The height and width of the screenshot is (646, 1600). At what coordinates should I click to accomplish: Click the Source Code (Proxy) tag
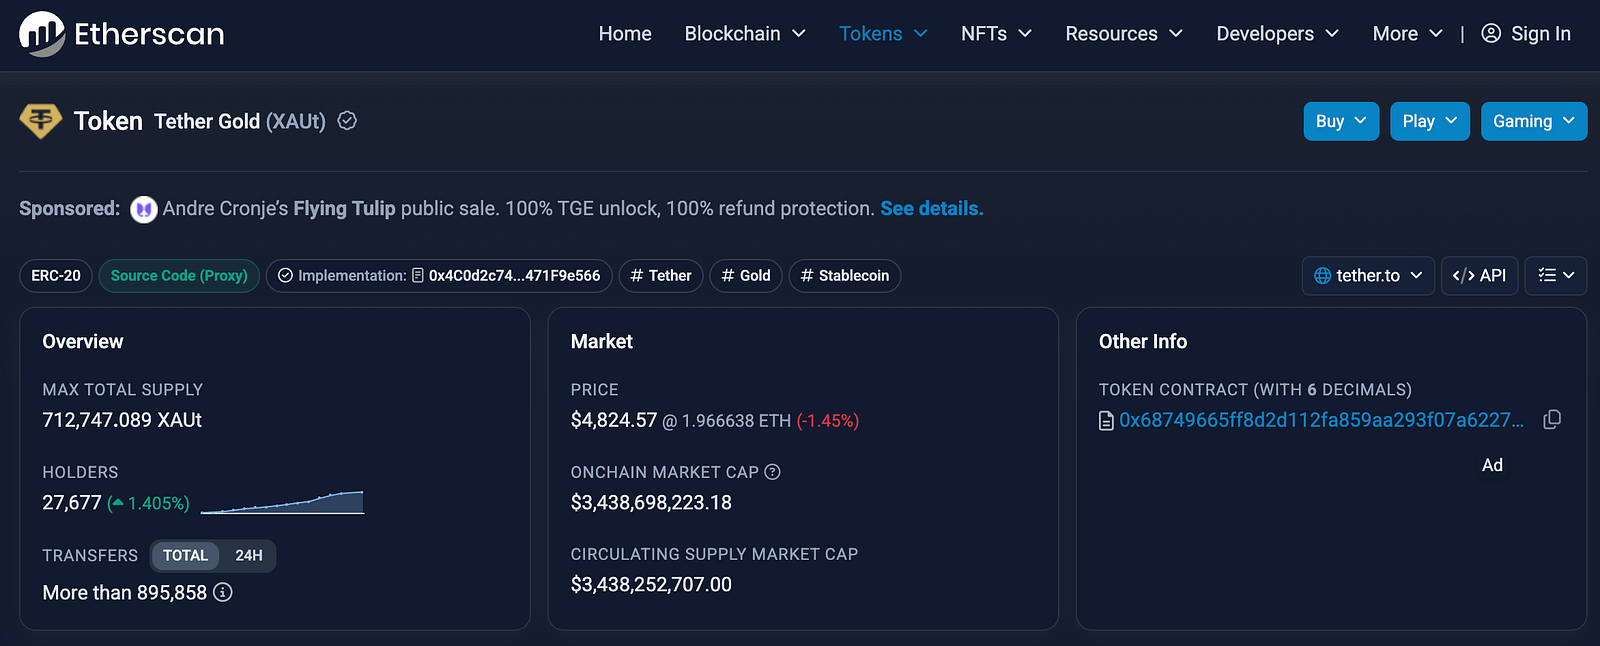tap(179, 275)
